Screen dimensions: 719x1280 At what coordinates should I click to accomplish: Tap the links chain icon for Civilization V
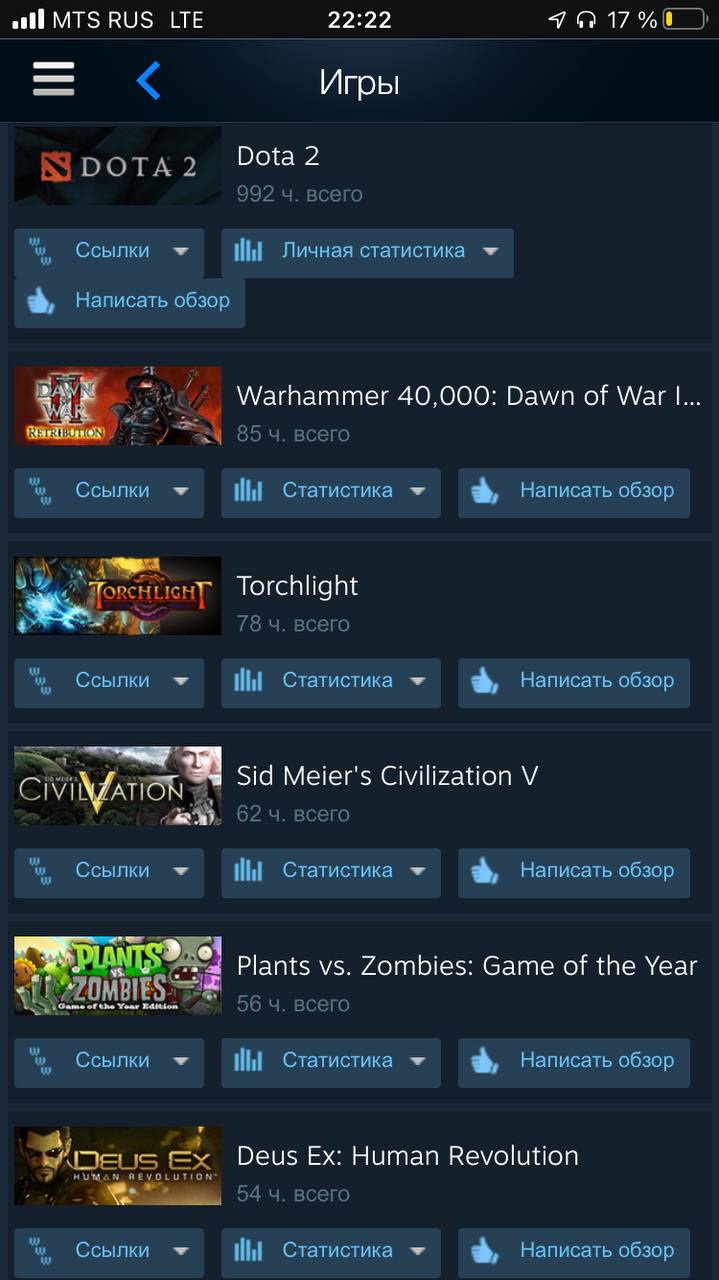pos(41,871)
